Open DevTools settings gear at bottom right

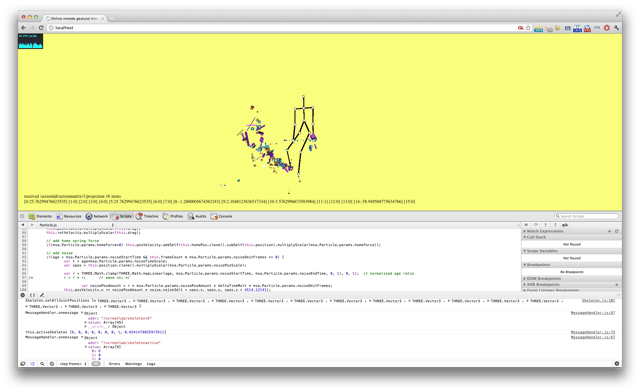(x=616, y=364)
